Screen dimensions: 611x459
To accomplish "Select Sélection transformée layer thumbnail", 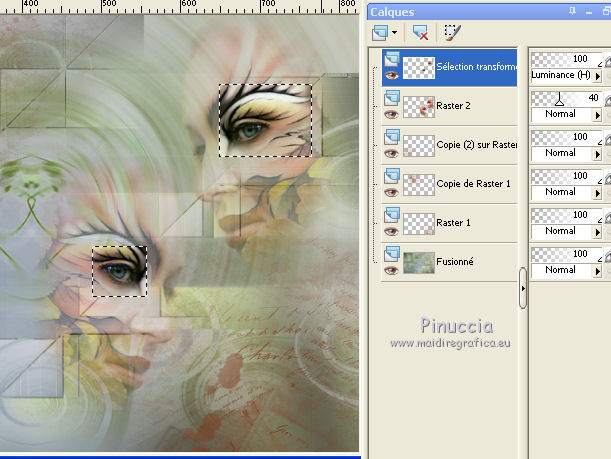I will pos(419,68).
